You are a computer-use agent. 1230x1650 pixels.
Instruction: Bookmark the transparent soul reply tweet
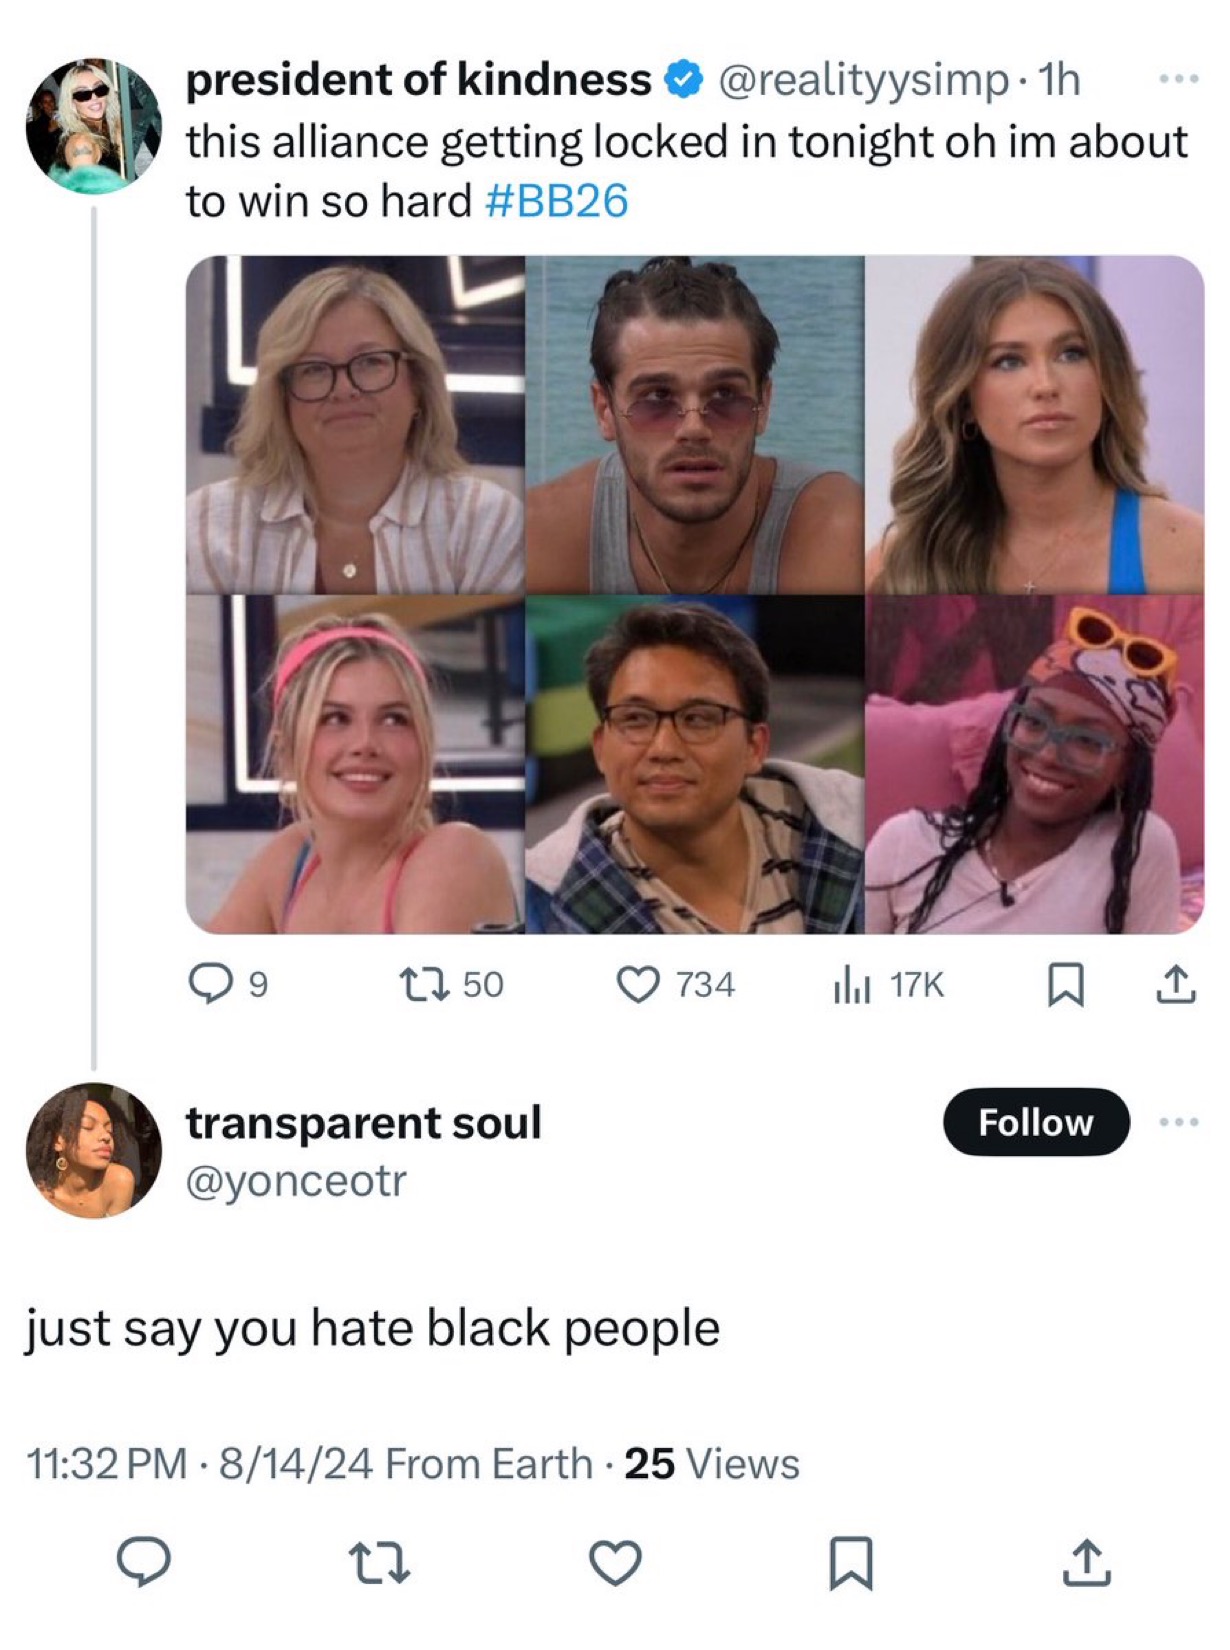(x=851, y=1563)
